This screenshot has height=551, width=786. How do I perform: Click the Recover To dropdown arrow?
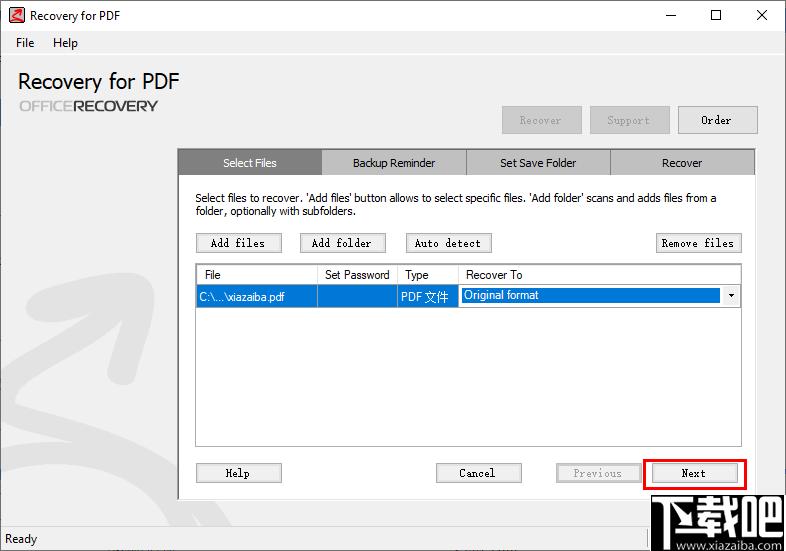tap(731, 295)
